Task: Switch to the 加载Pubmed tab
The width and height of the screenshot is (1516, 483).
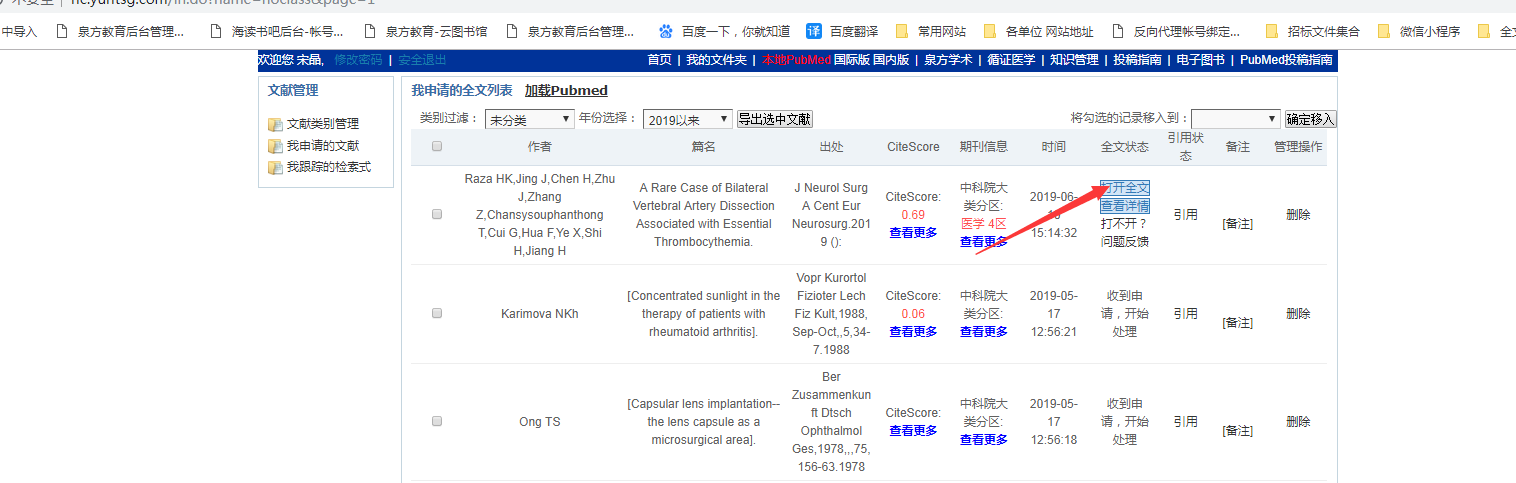Action: click(566, 91)
